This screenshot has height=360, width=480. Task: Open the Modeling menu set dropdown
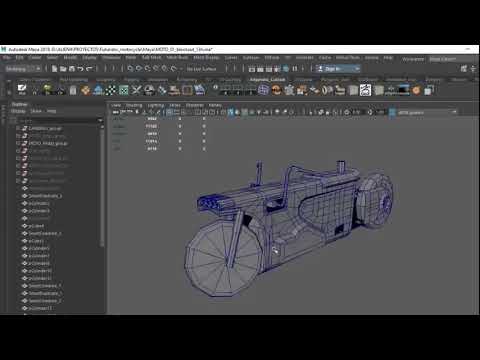(23, 69)
